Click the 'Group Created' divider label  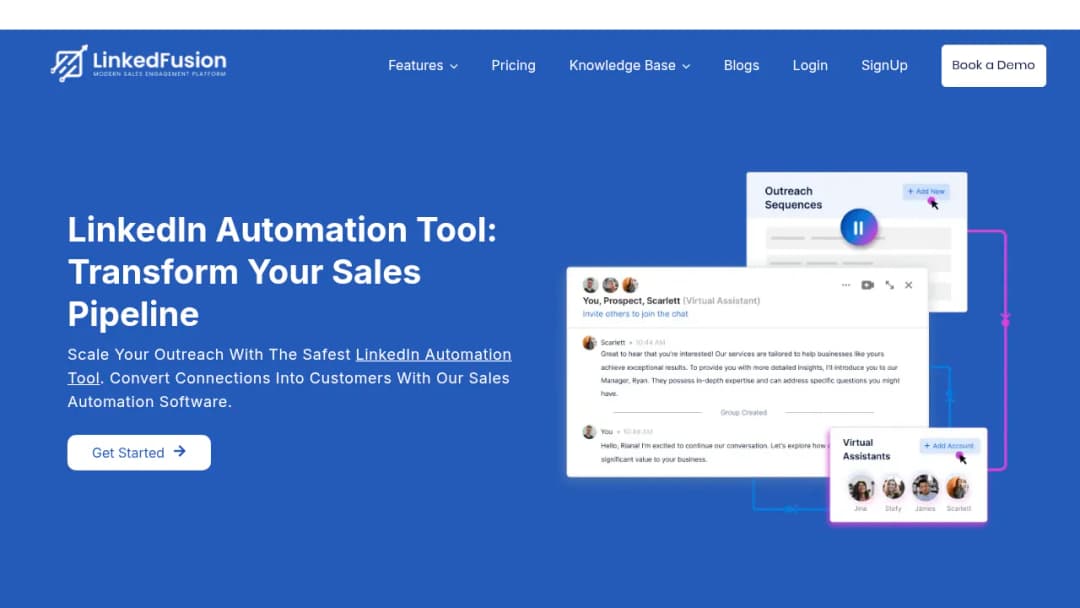point(743,412)
